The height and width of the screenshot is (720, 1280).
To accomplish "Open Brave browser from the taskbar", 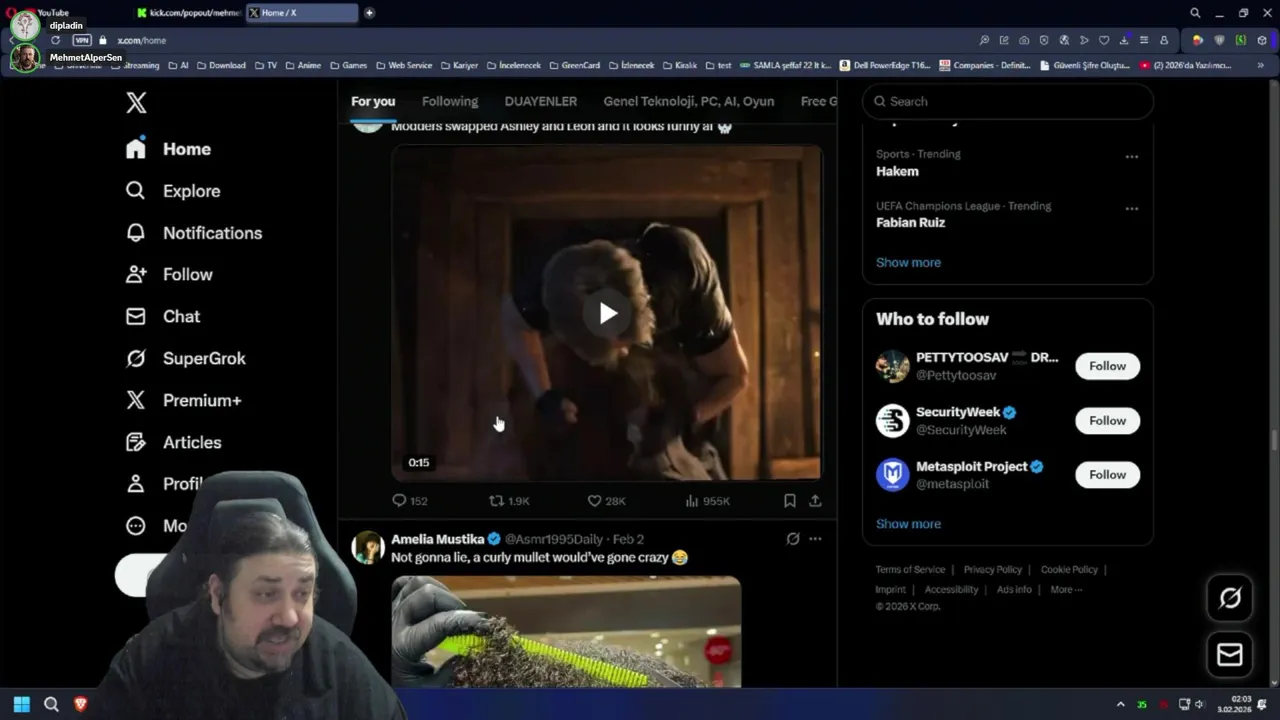I will tap(81, 704).
